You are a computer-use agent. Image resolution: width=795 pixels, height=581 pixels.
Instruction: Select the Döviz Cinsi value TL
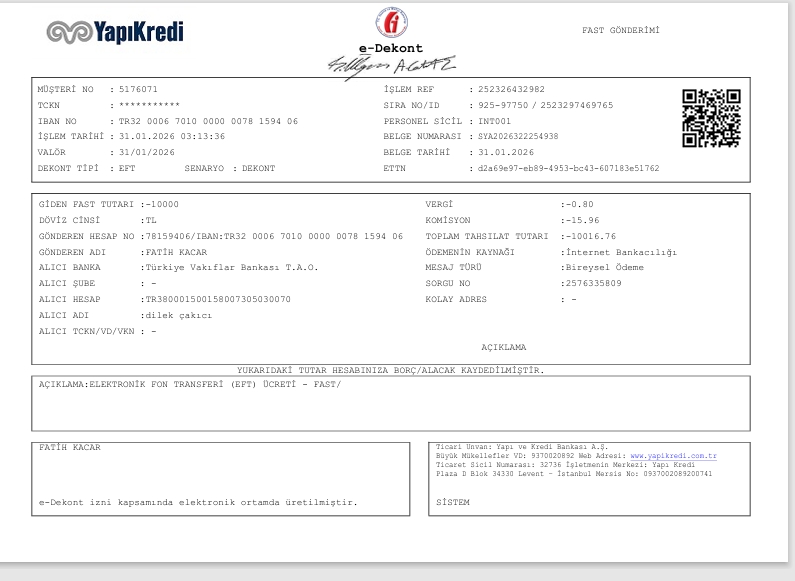tap(151, 221)
